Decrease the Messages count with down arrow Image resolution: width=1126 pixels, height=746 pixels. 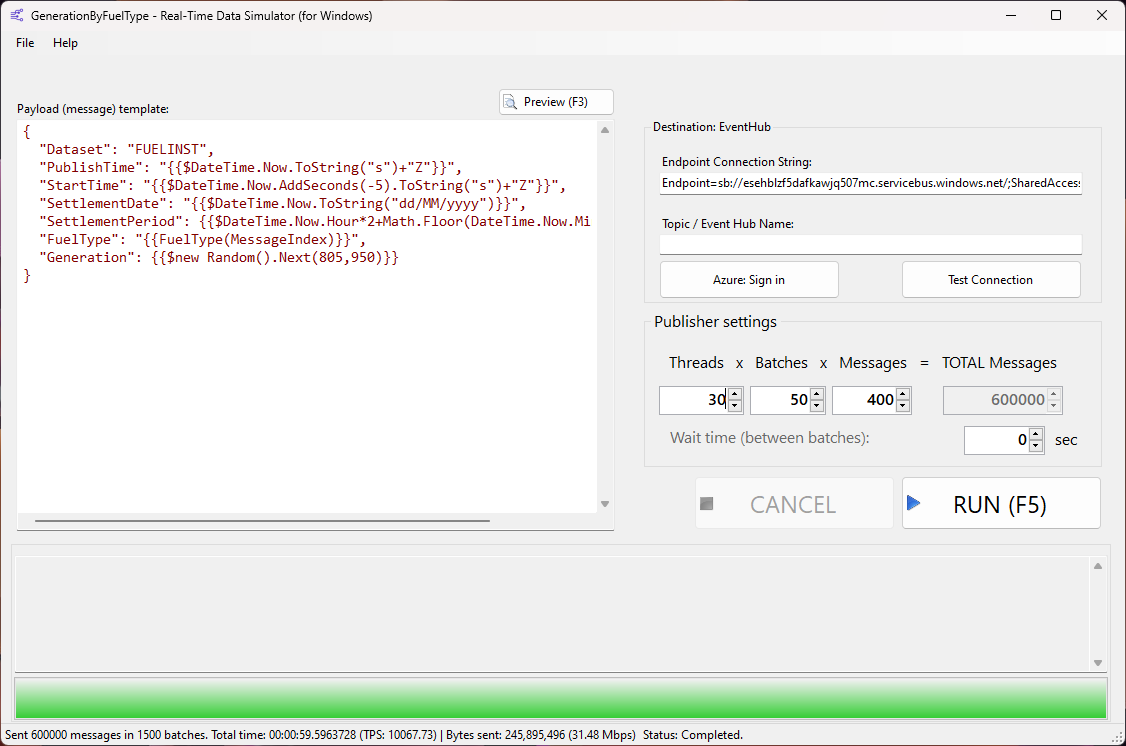coord(903,406)
